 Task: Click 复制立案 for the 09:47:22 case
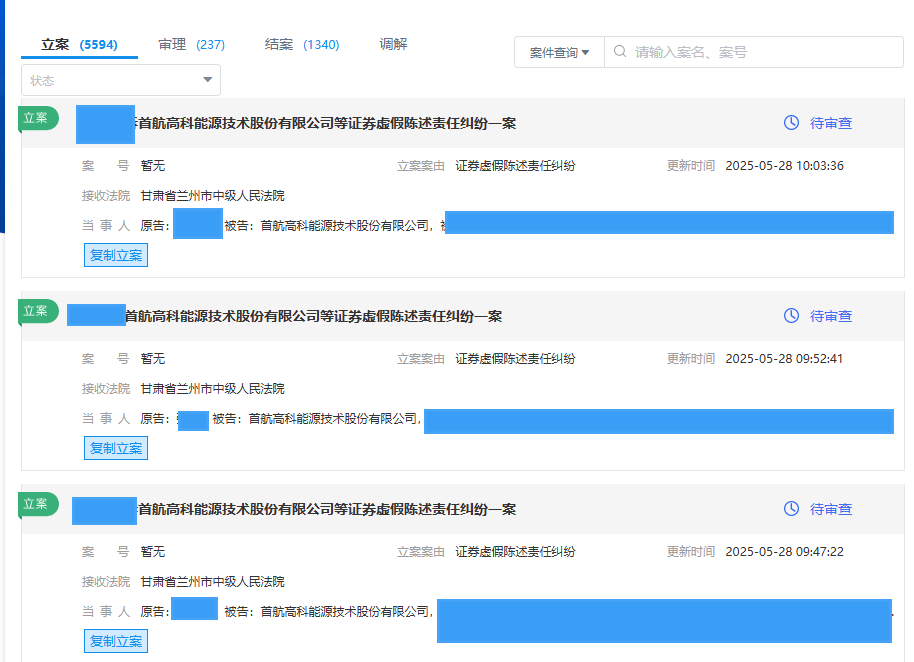pyautogui.click(x=116, y=641)
